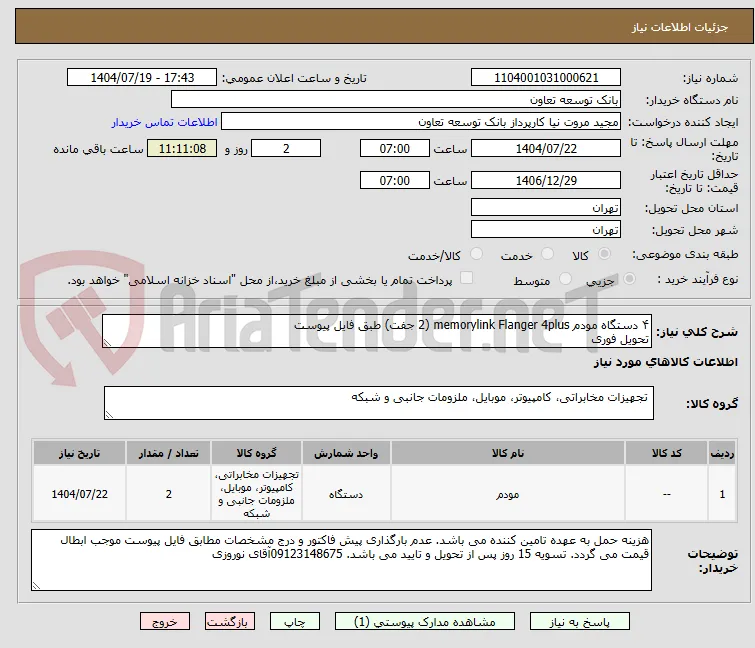Screen dimensions: 755x648
Task: Click the شرح کلی نیاز text area
Action: (x=377, y=331)
